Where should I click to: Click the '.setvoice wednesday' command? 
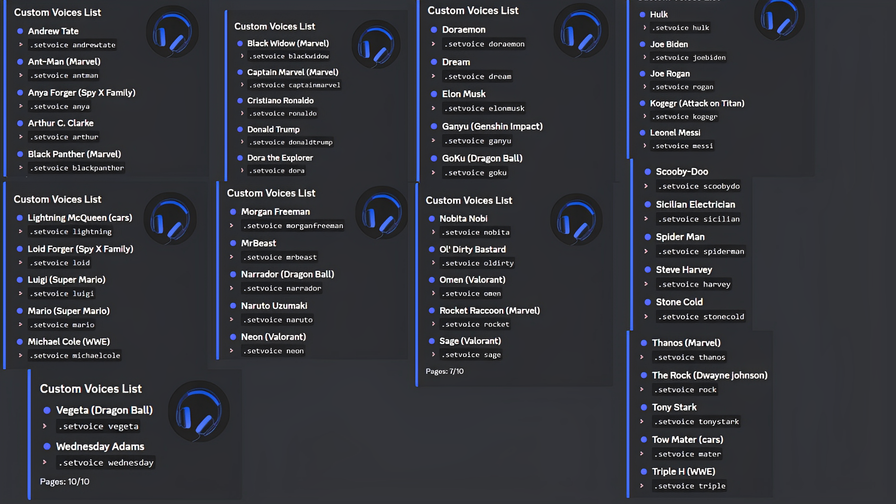[x=106, y=463]
